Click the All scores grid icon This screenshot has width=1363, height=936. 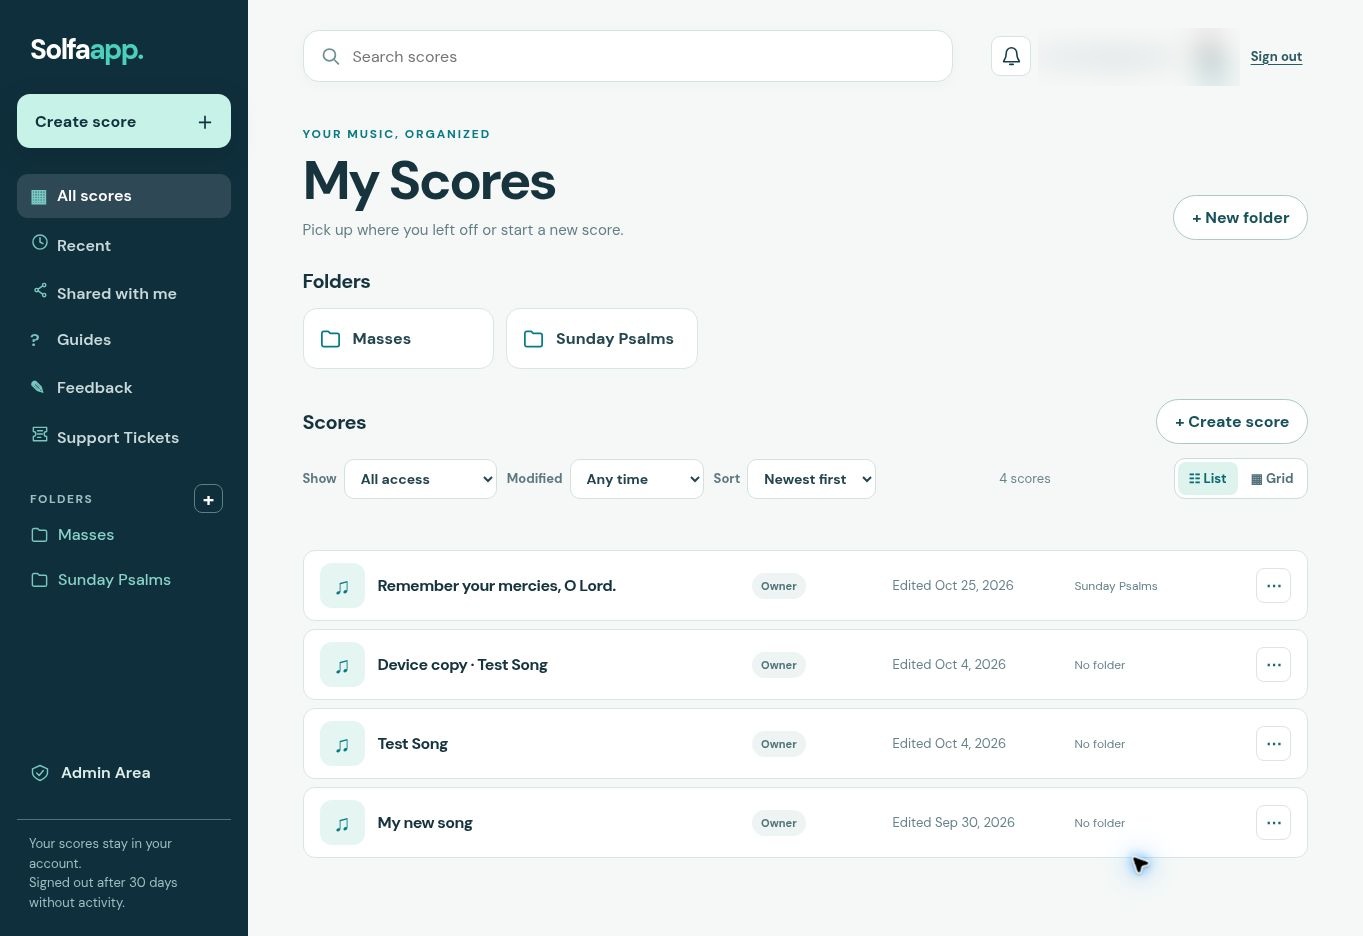pos(39,196)
